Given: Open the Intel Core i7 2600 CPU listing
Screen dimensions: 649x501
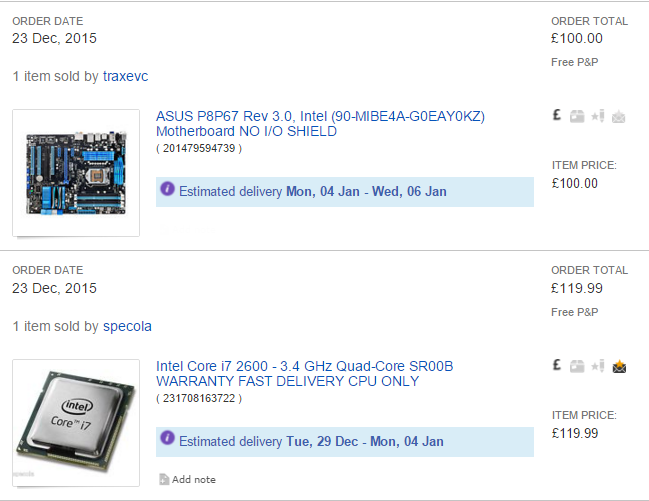Looking at the screenshot, I should coord(304,374).
